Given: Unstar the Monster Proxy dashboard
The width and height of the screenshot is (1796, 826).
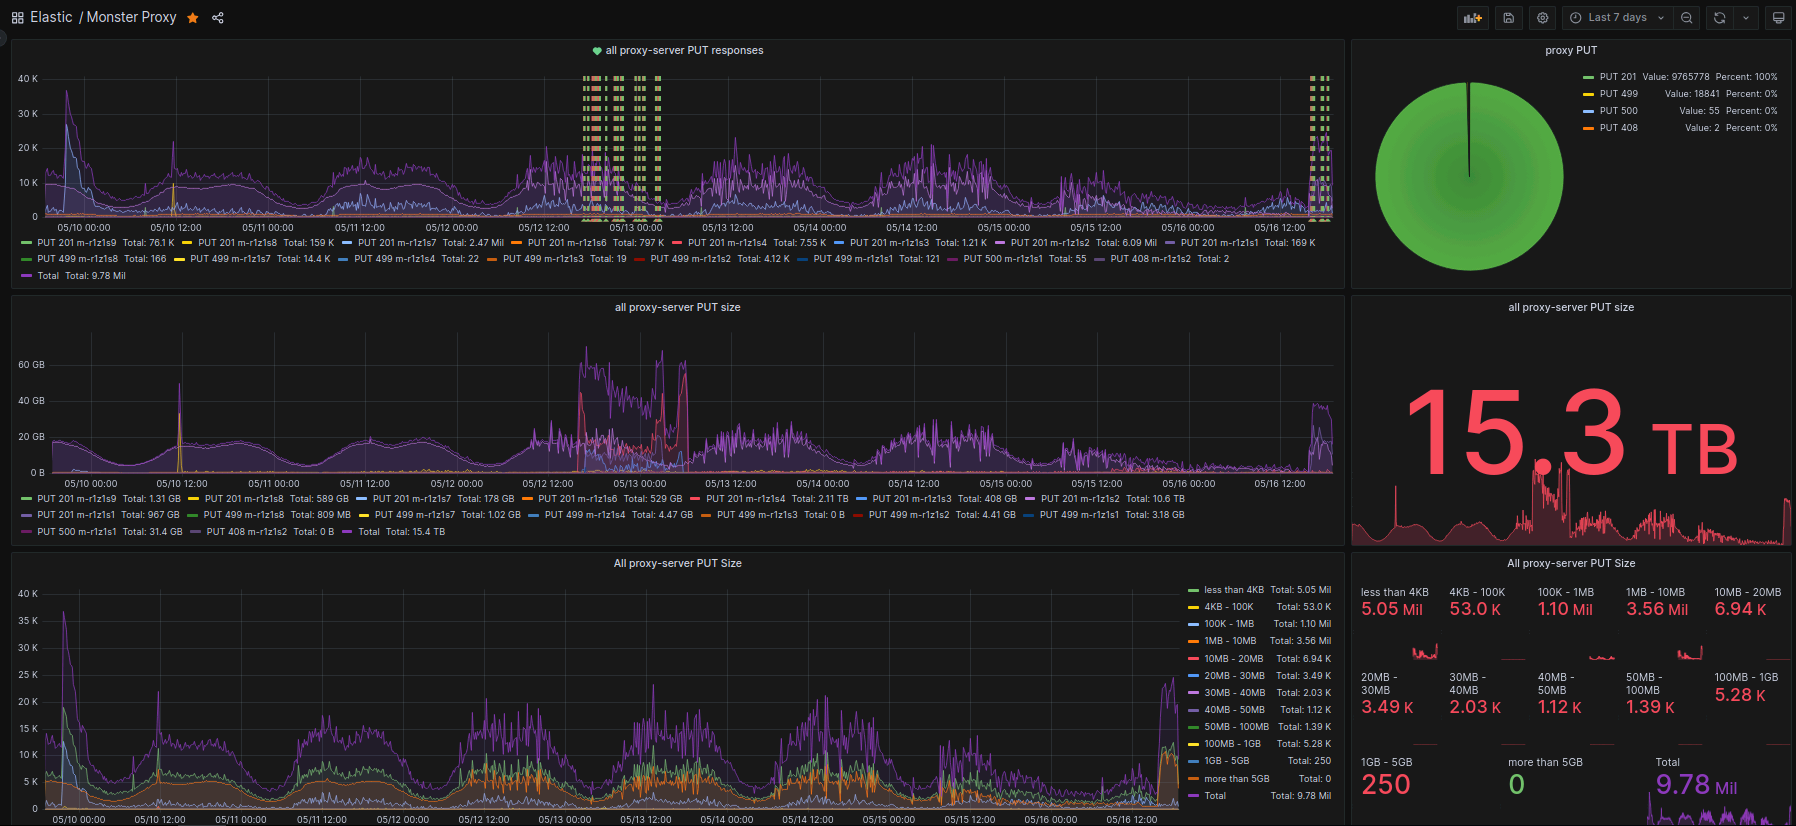Looking at the screenshot, I should click(193, 18).
